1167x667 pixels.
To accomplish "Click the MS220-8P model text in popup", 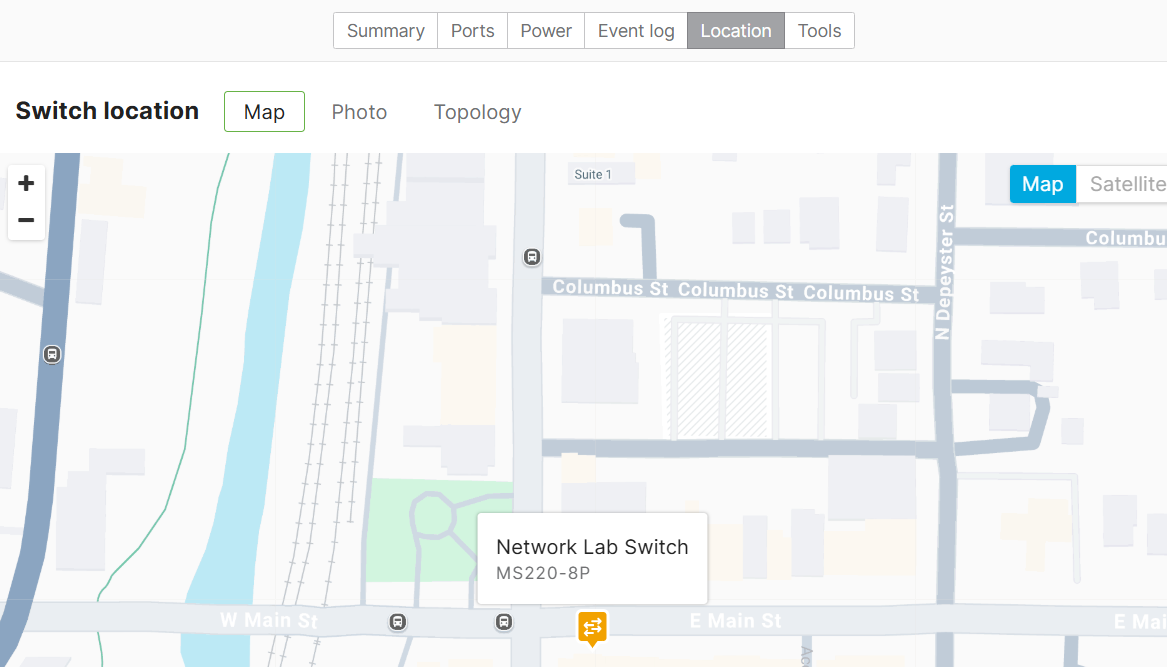I will tap(543, 573).
